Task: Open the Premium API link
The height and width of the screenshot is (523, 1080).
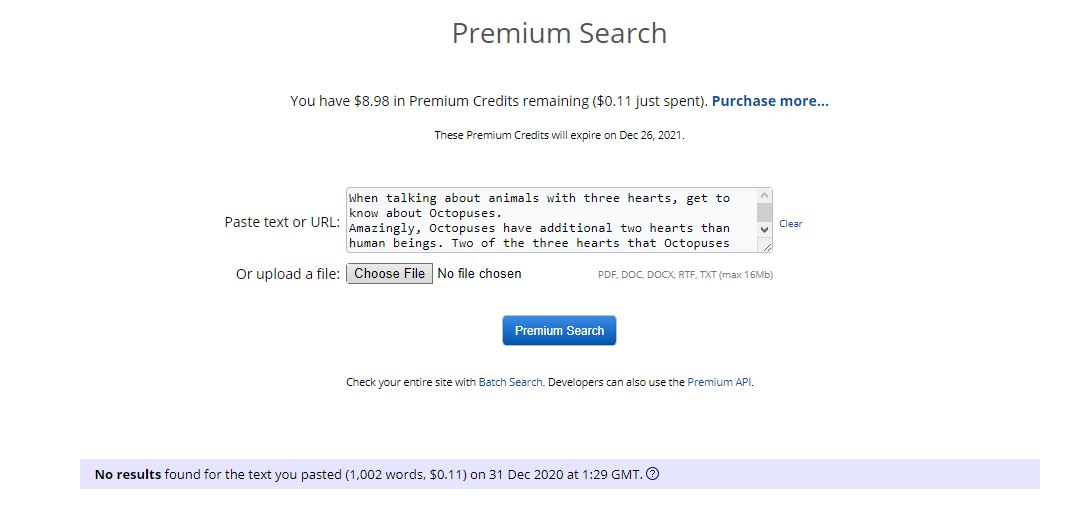Action: (719, 382)
